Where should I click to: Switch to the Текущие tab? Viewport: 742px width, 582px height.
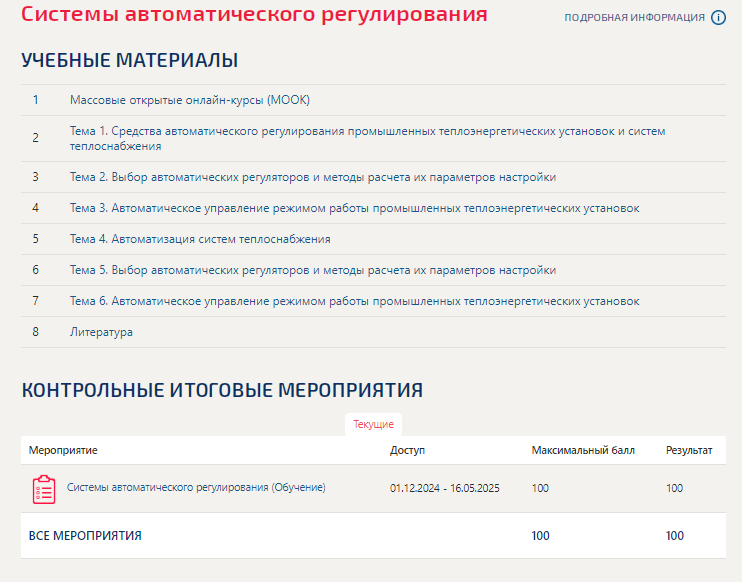point(373,424)
